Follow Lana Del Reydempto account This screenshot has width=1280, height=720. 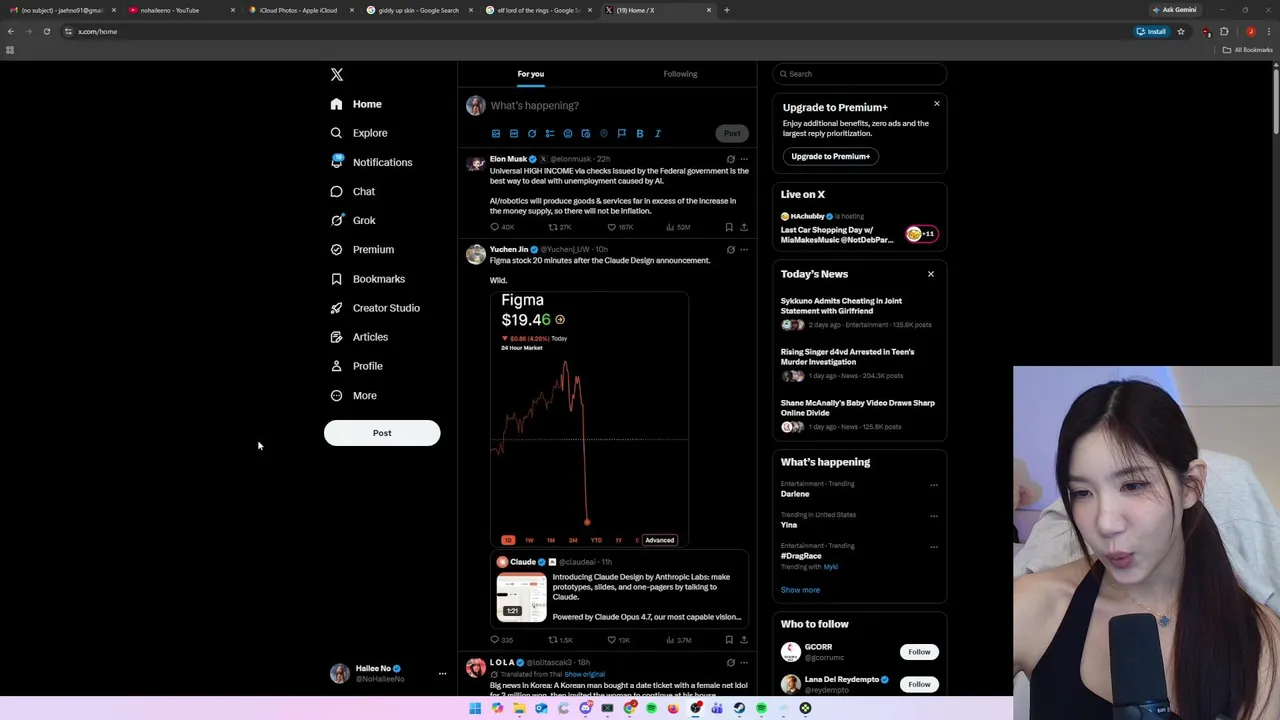pyautogui.click(x=919, y=684)
